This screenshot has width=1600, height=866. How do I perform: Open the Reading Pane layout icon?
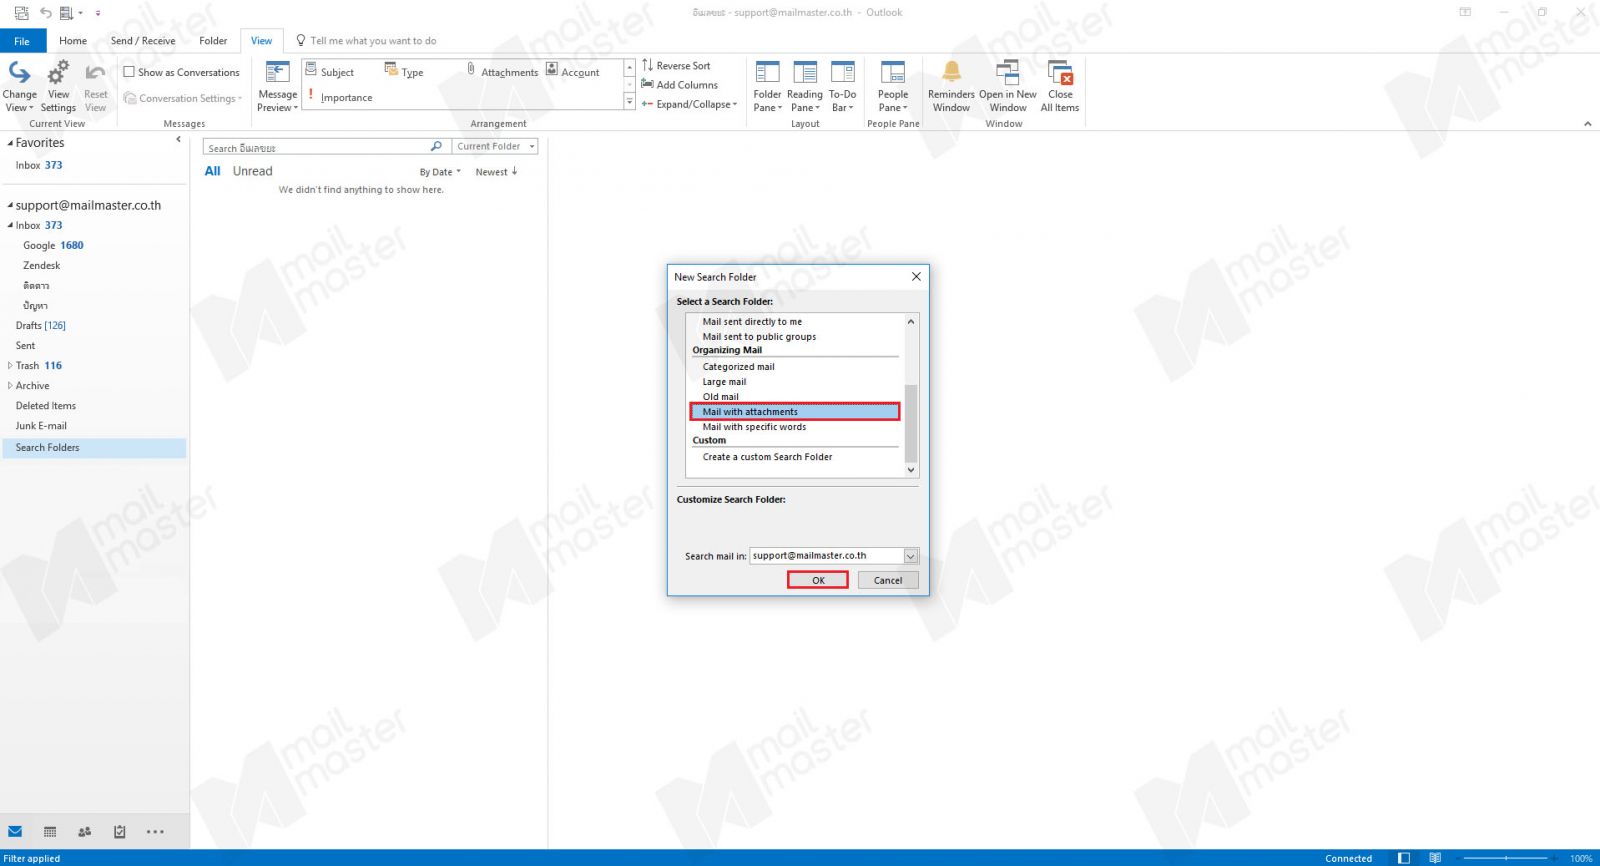(805, 73)
